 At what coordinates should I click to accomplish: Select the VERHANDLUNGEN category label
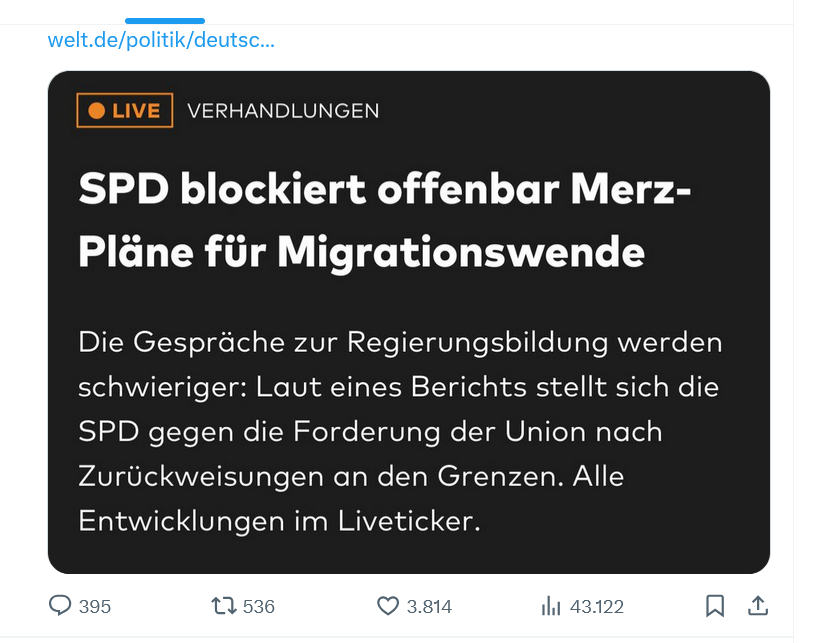pos(283,111)
